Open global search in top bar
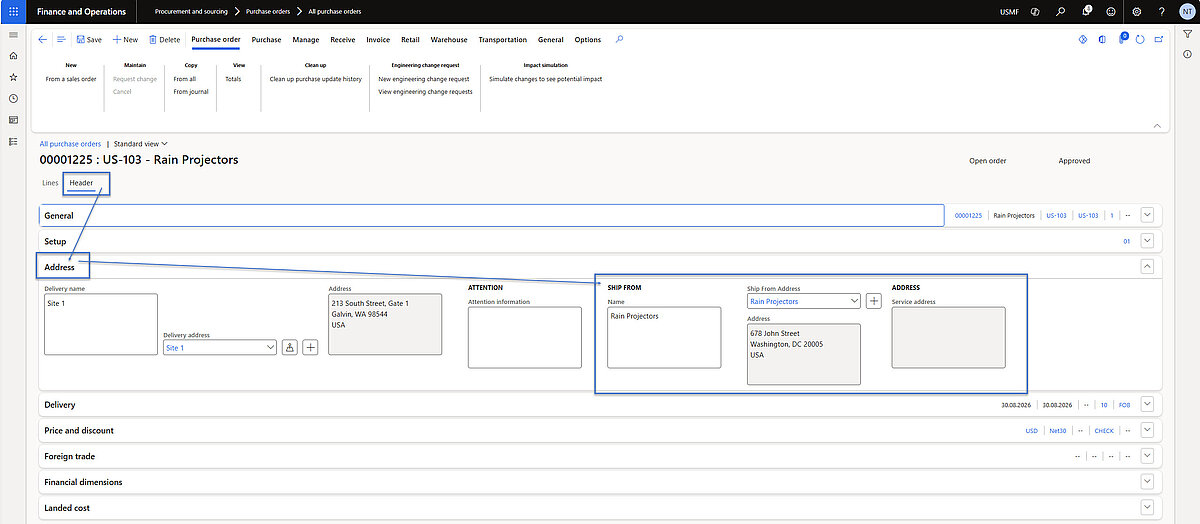This screenshot has height=524, width=1200. 1061,11
